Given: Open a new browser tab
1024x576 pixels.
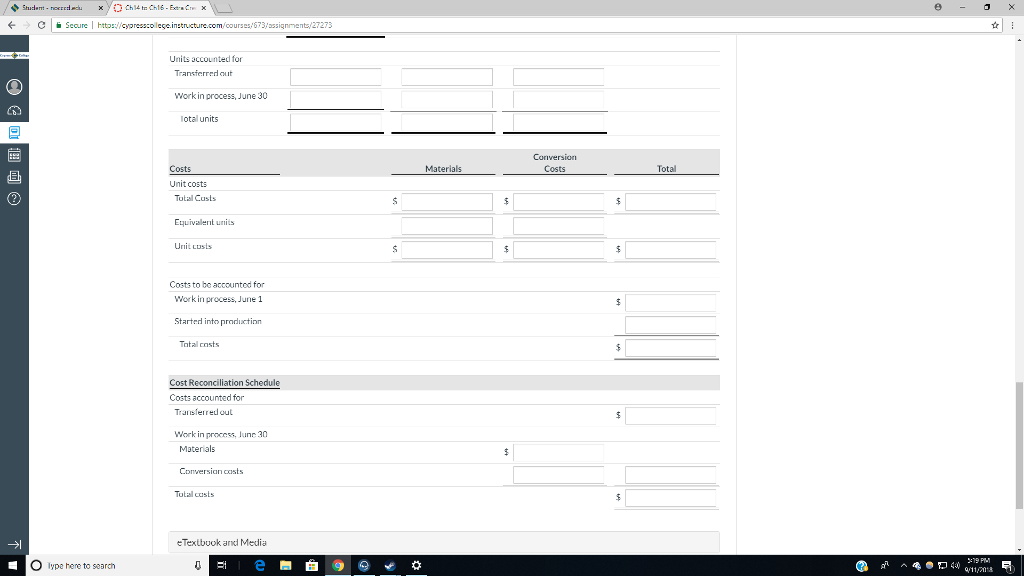Looking at the screenshot, I should (223, 8).
